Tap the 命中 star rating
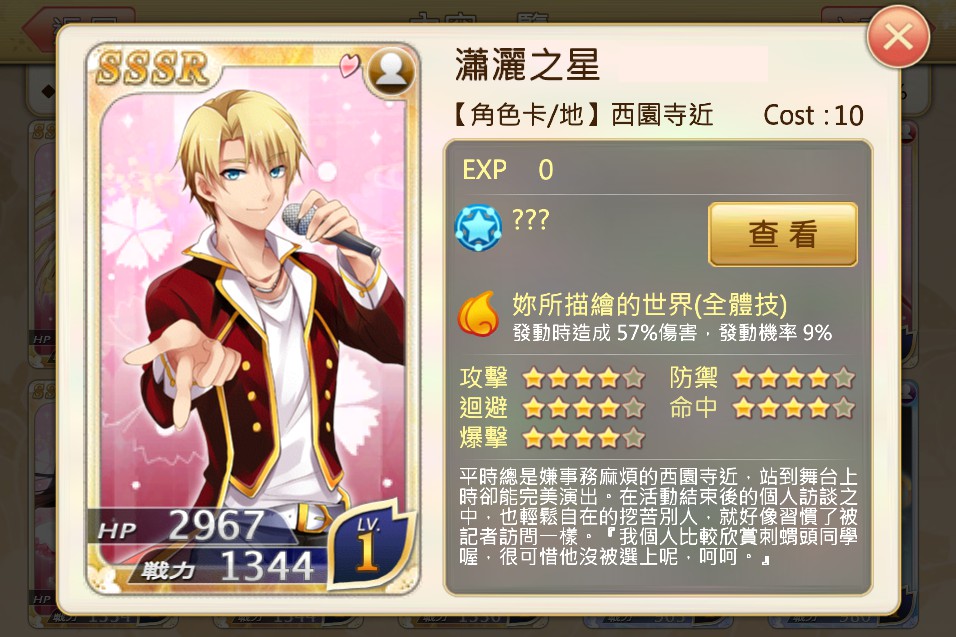956x637 pixels. [794, 408]
